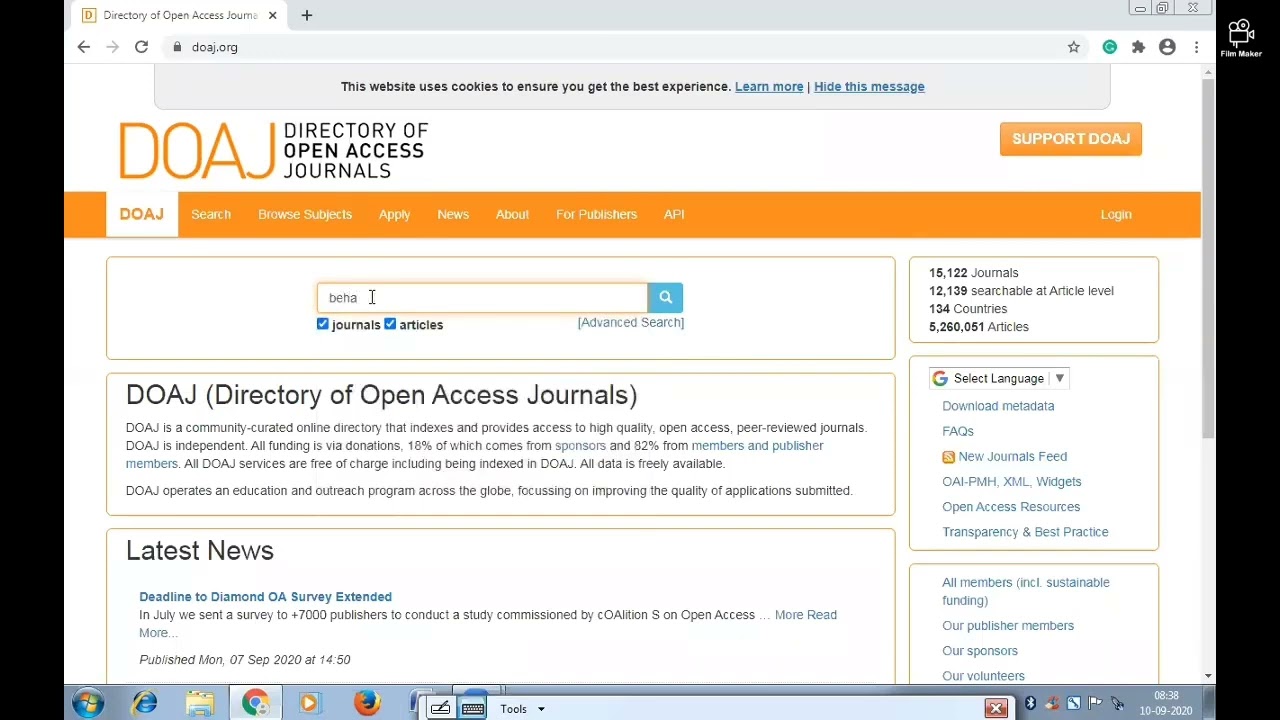Click the DOAJ logo

click(x=273, y=150)
